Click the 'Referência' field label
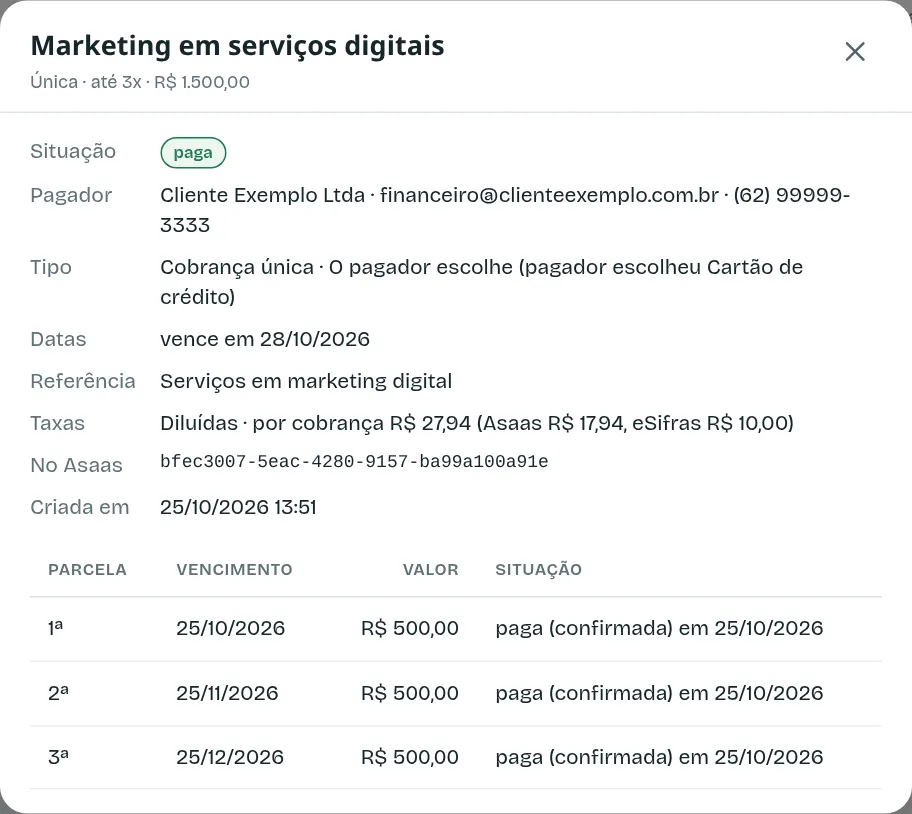 click(x=83, y=381)
